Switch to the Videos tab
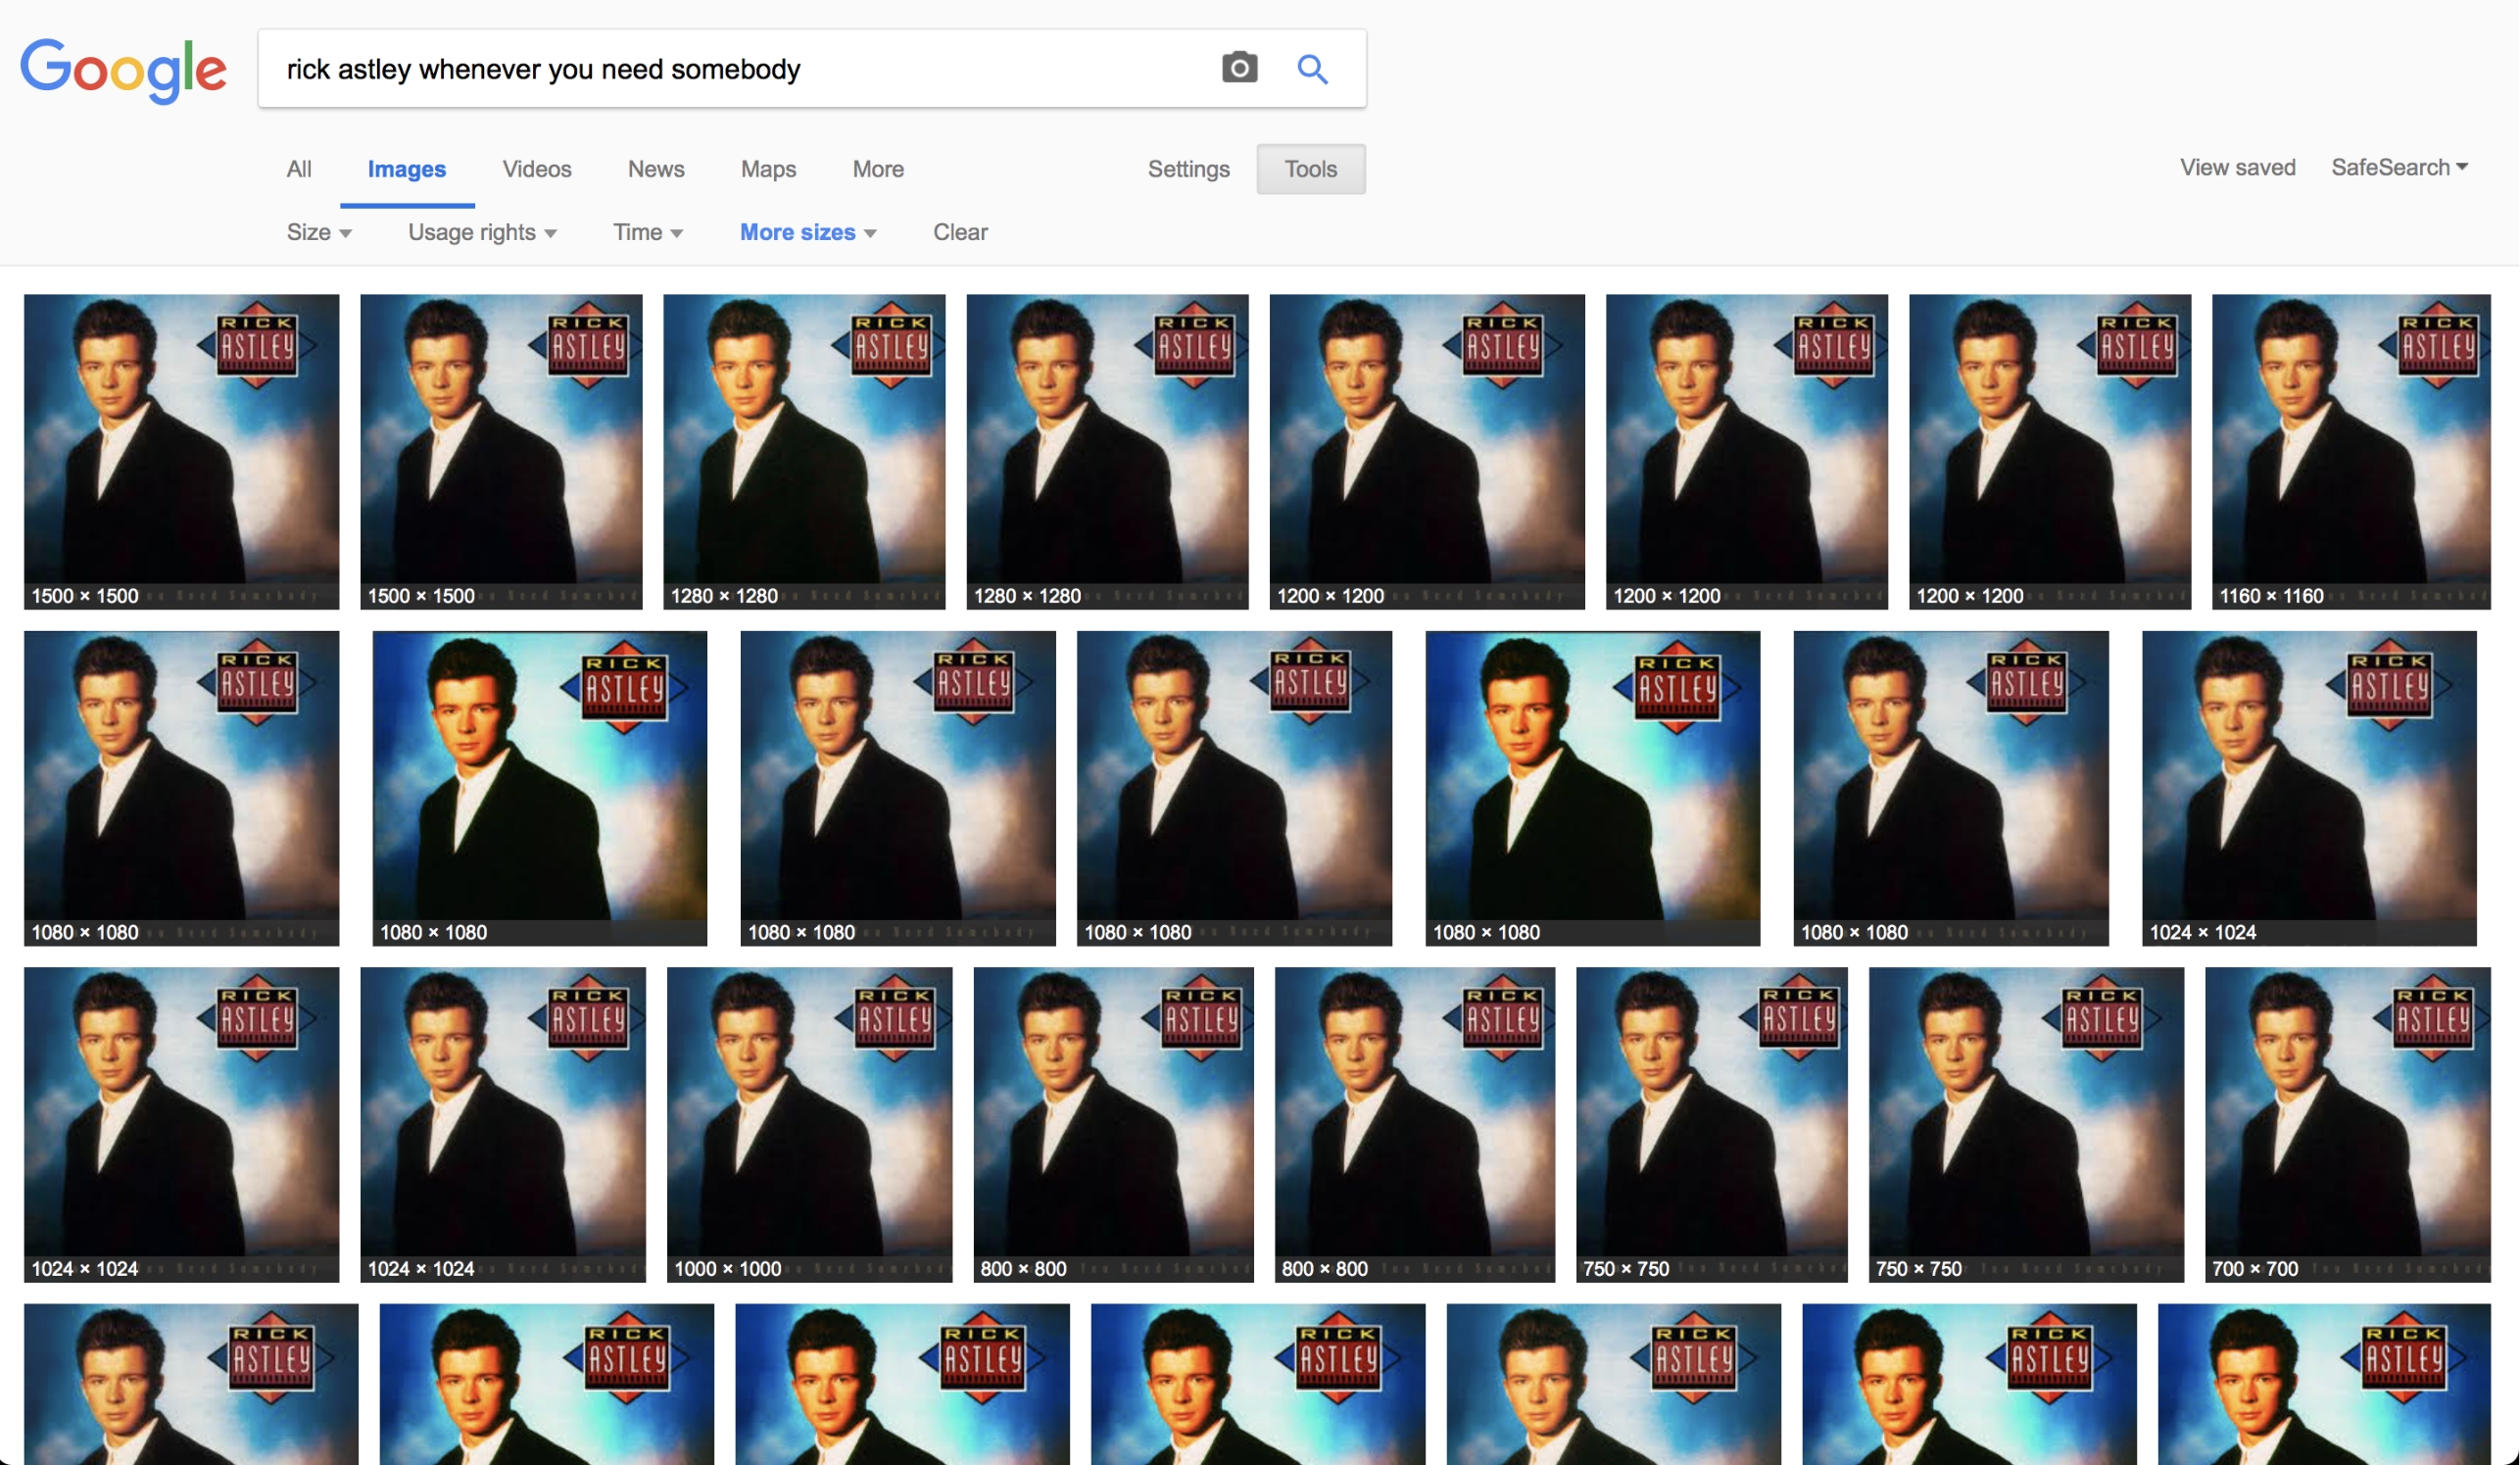The height and width of the screenshot is (1465, 2520). (x=537, y=169)
